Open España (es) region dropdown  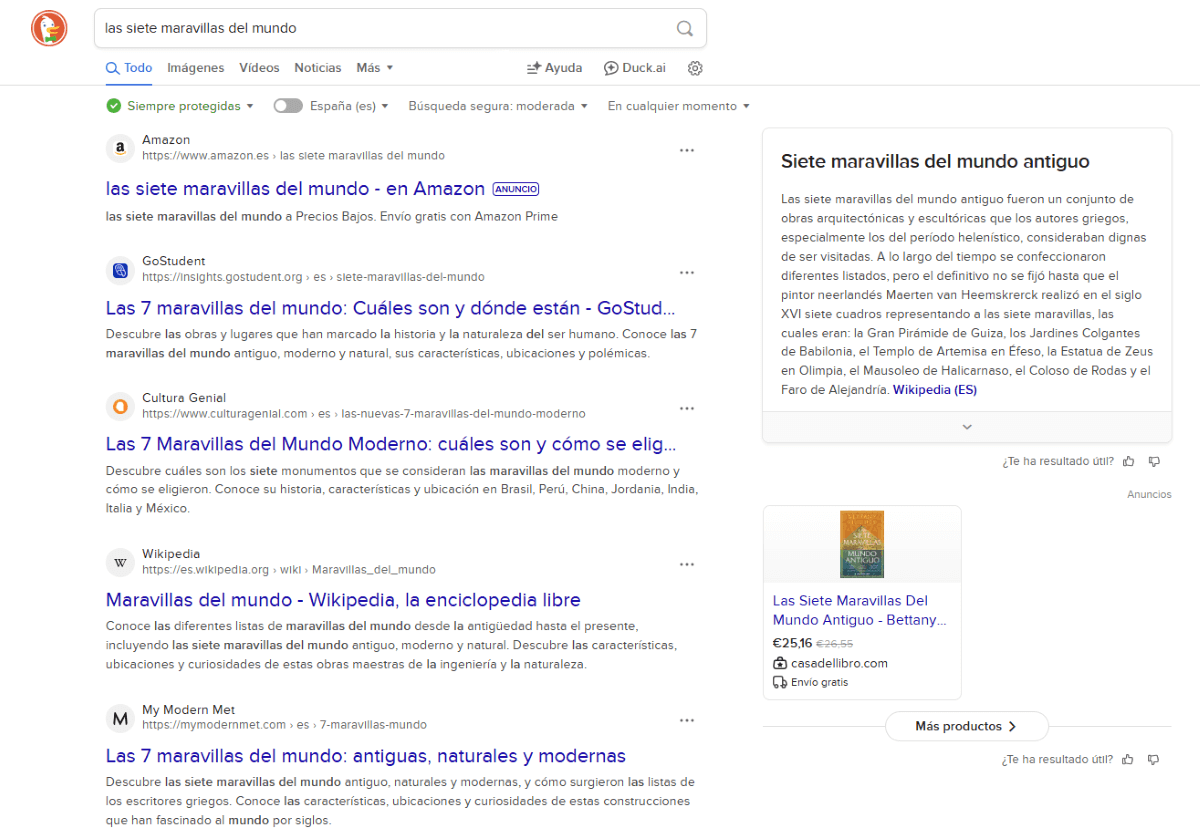(349, 106)
